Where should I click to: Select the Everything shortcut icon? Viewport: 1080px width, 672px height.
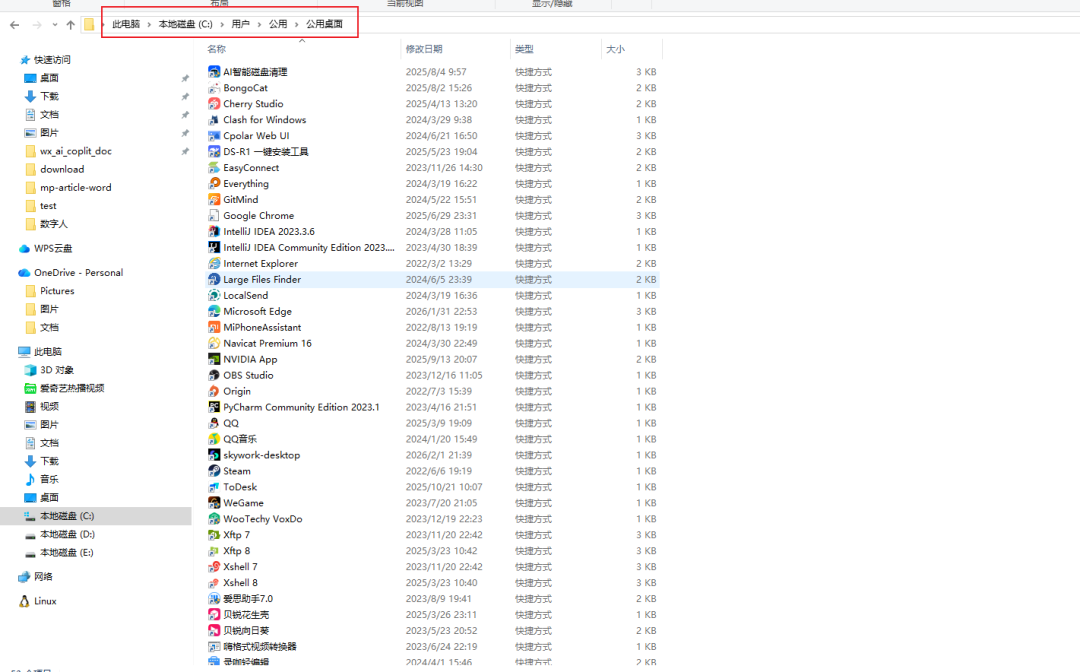[214, 183]
